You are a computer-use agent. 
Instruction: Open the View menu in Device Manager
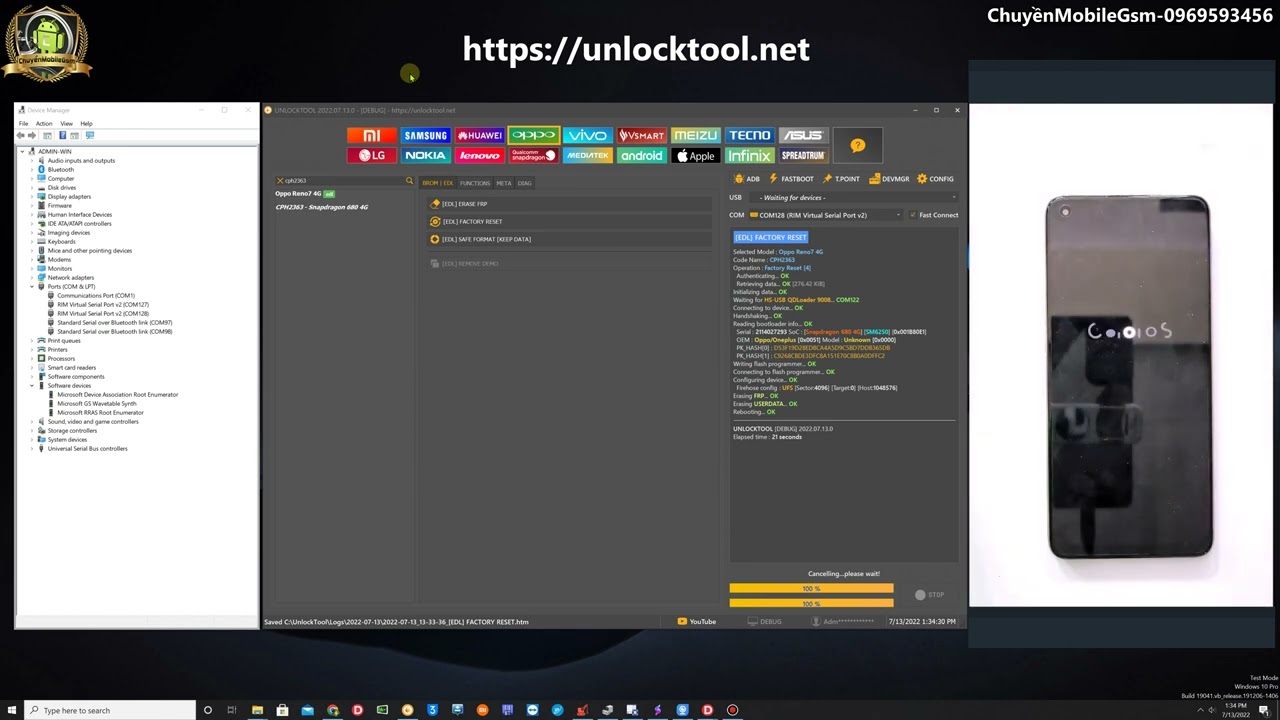(x=66, y=123)
